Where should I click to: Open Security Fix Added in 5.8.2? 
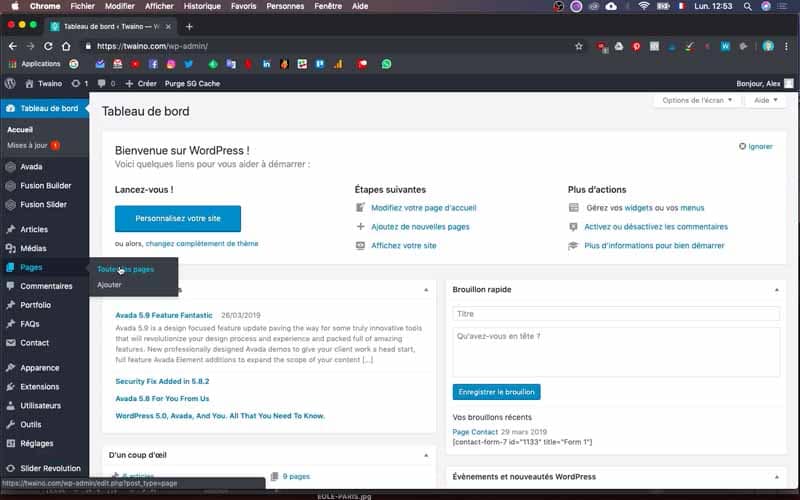pos(162,381)
